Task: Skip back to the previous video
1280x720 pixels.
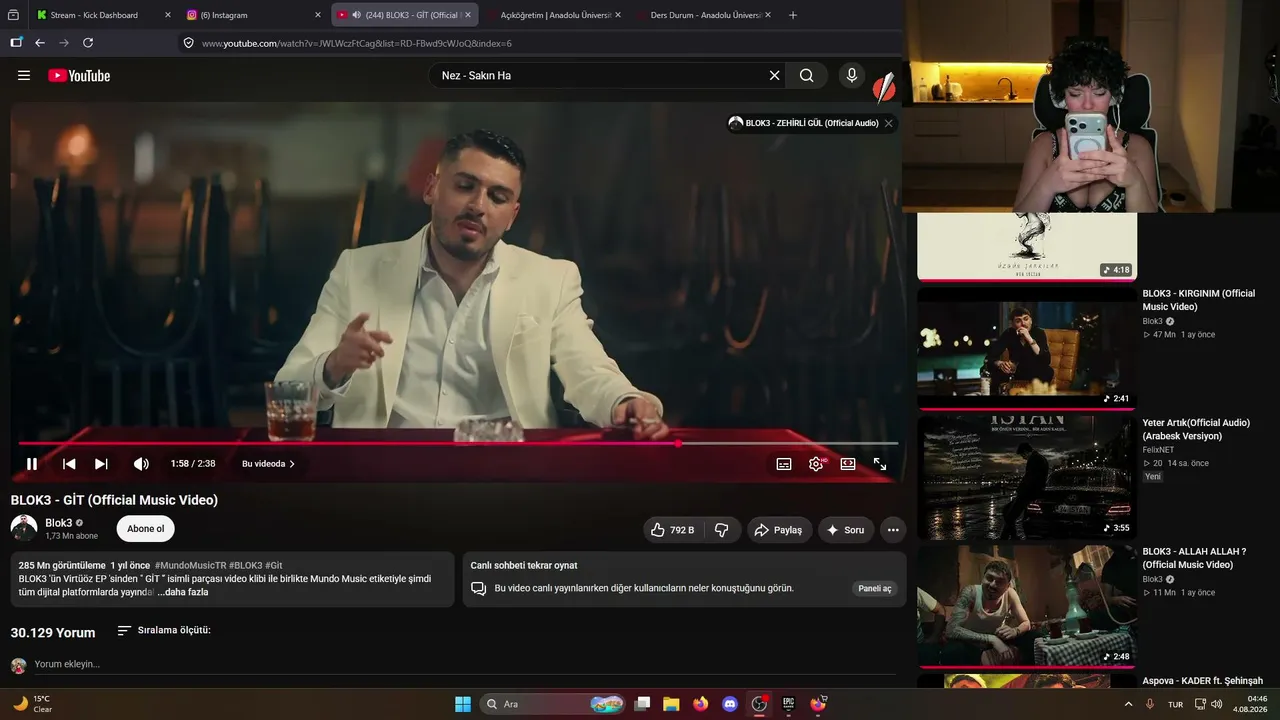Action: [x=69, y=464]
